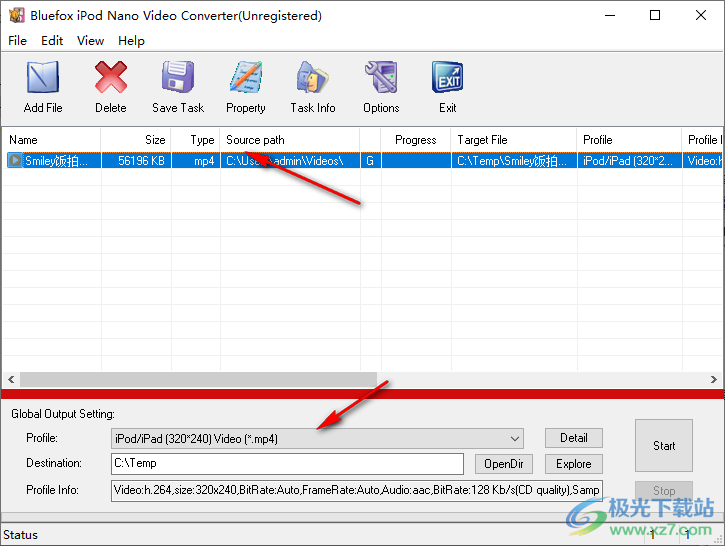The width and height of the screenshot is (725, 546).
Task: Open the Task Info toolbar icon
Action: 313,77
